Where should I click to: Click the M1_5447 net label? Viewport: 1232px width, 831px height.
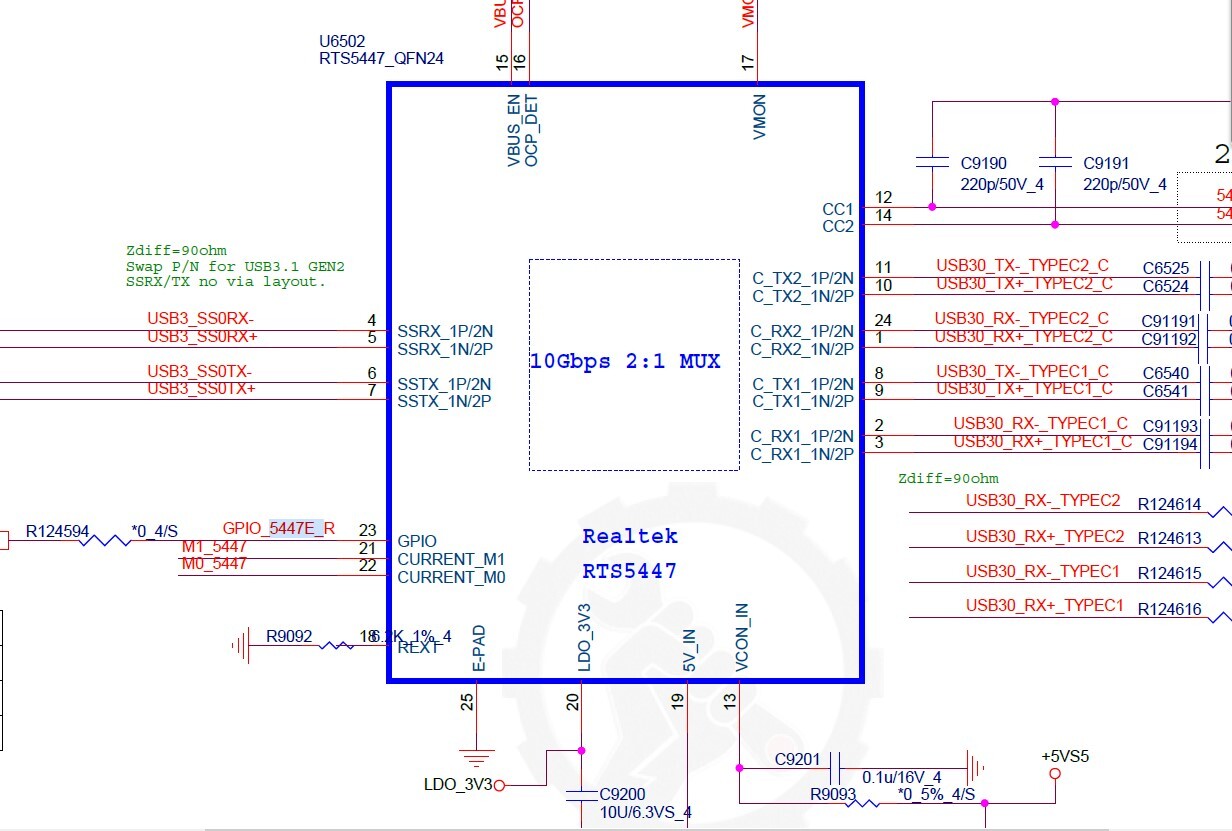[214, 547]
